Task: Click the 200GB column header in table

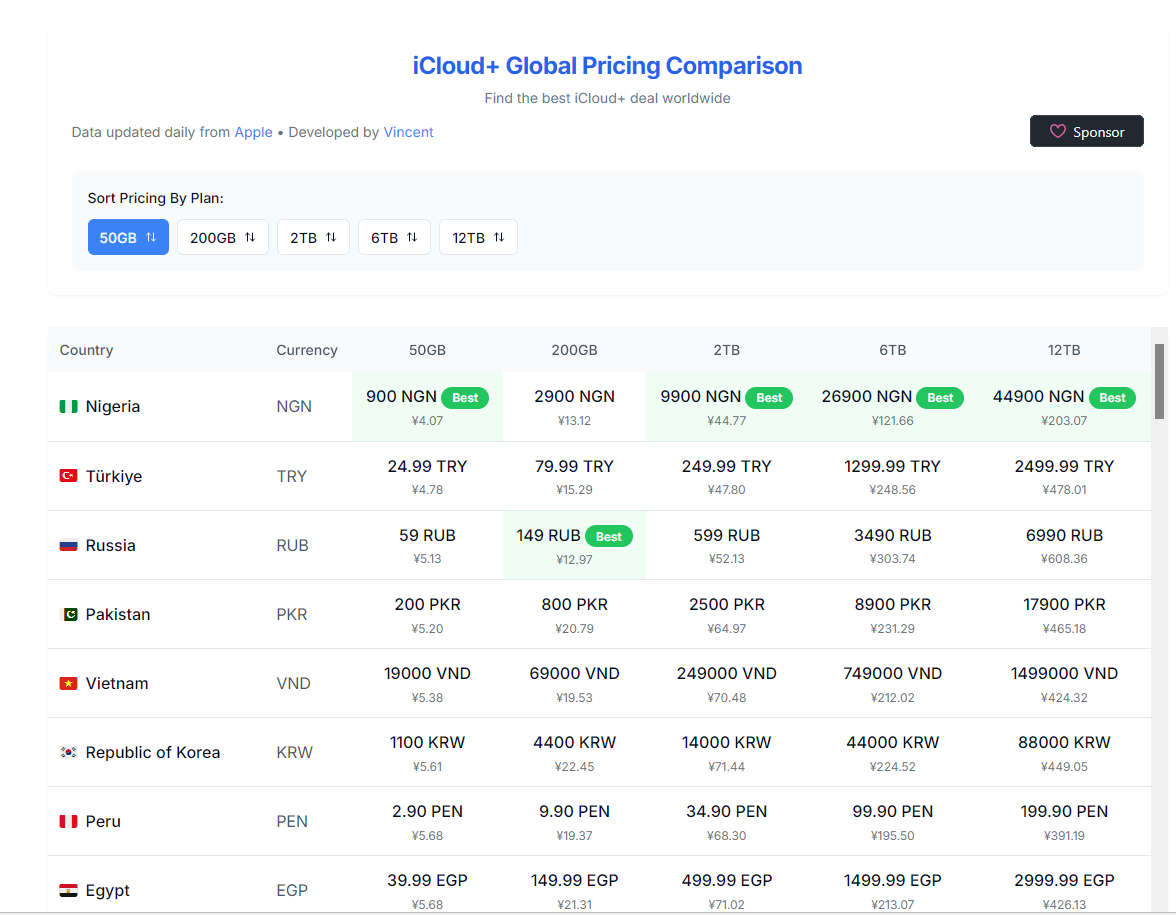Action: pos(574,350)
